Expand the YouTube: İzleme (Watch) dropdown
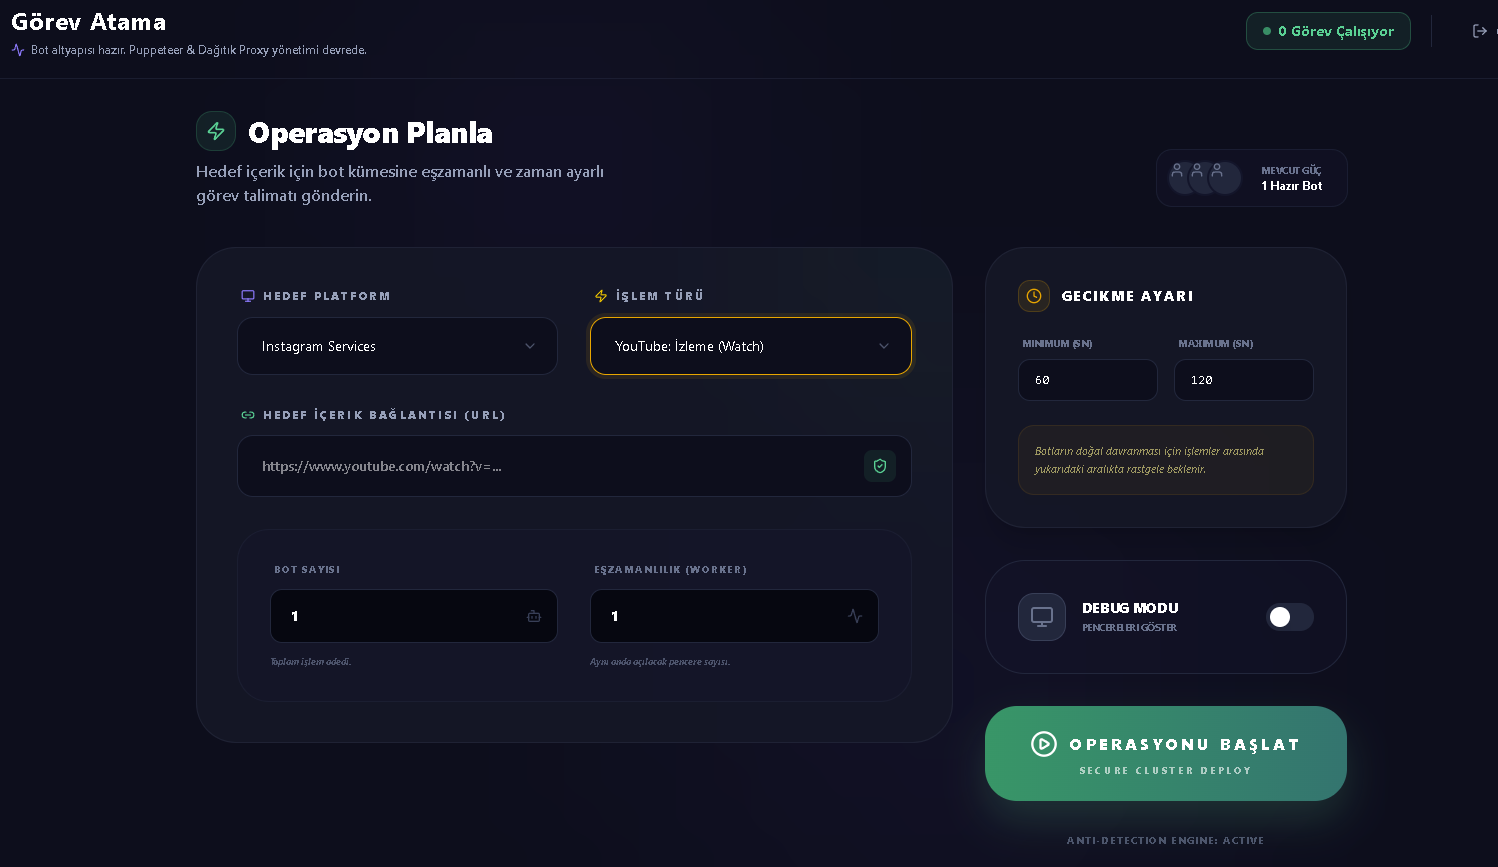This screenshot has height=867, width=1498. [751, 346]
